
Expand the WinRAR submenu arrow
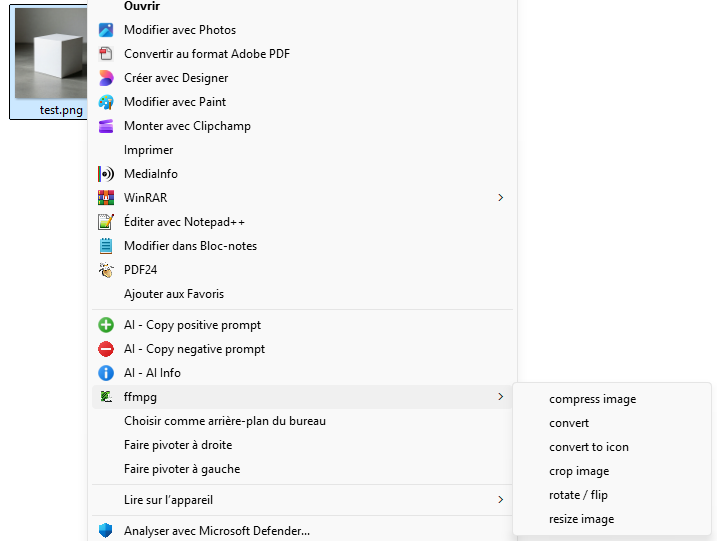tap(501, 198)
